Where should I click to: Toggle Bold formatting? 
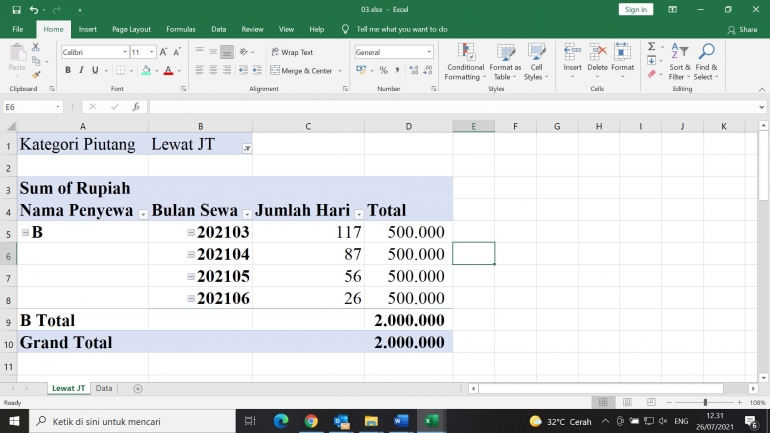68,71
